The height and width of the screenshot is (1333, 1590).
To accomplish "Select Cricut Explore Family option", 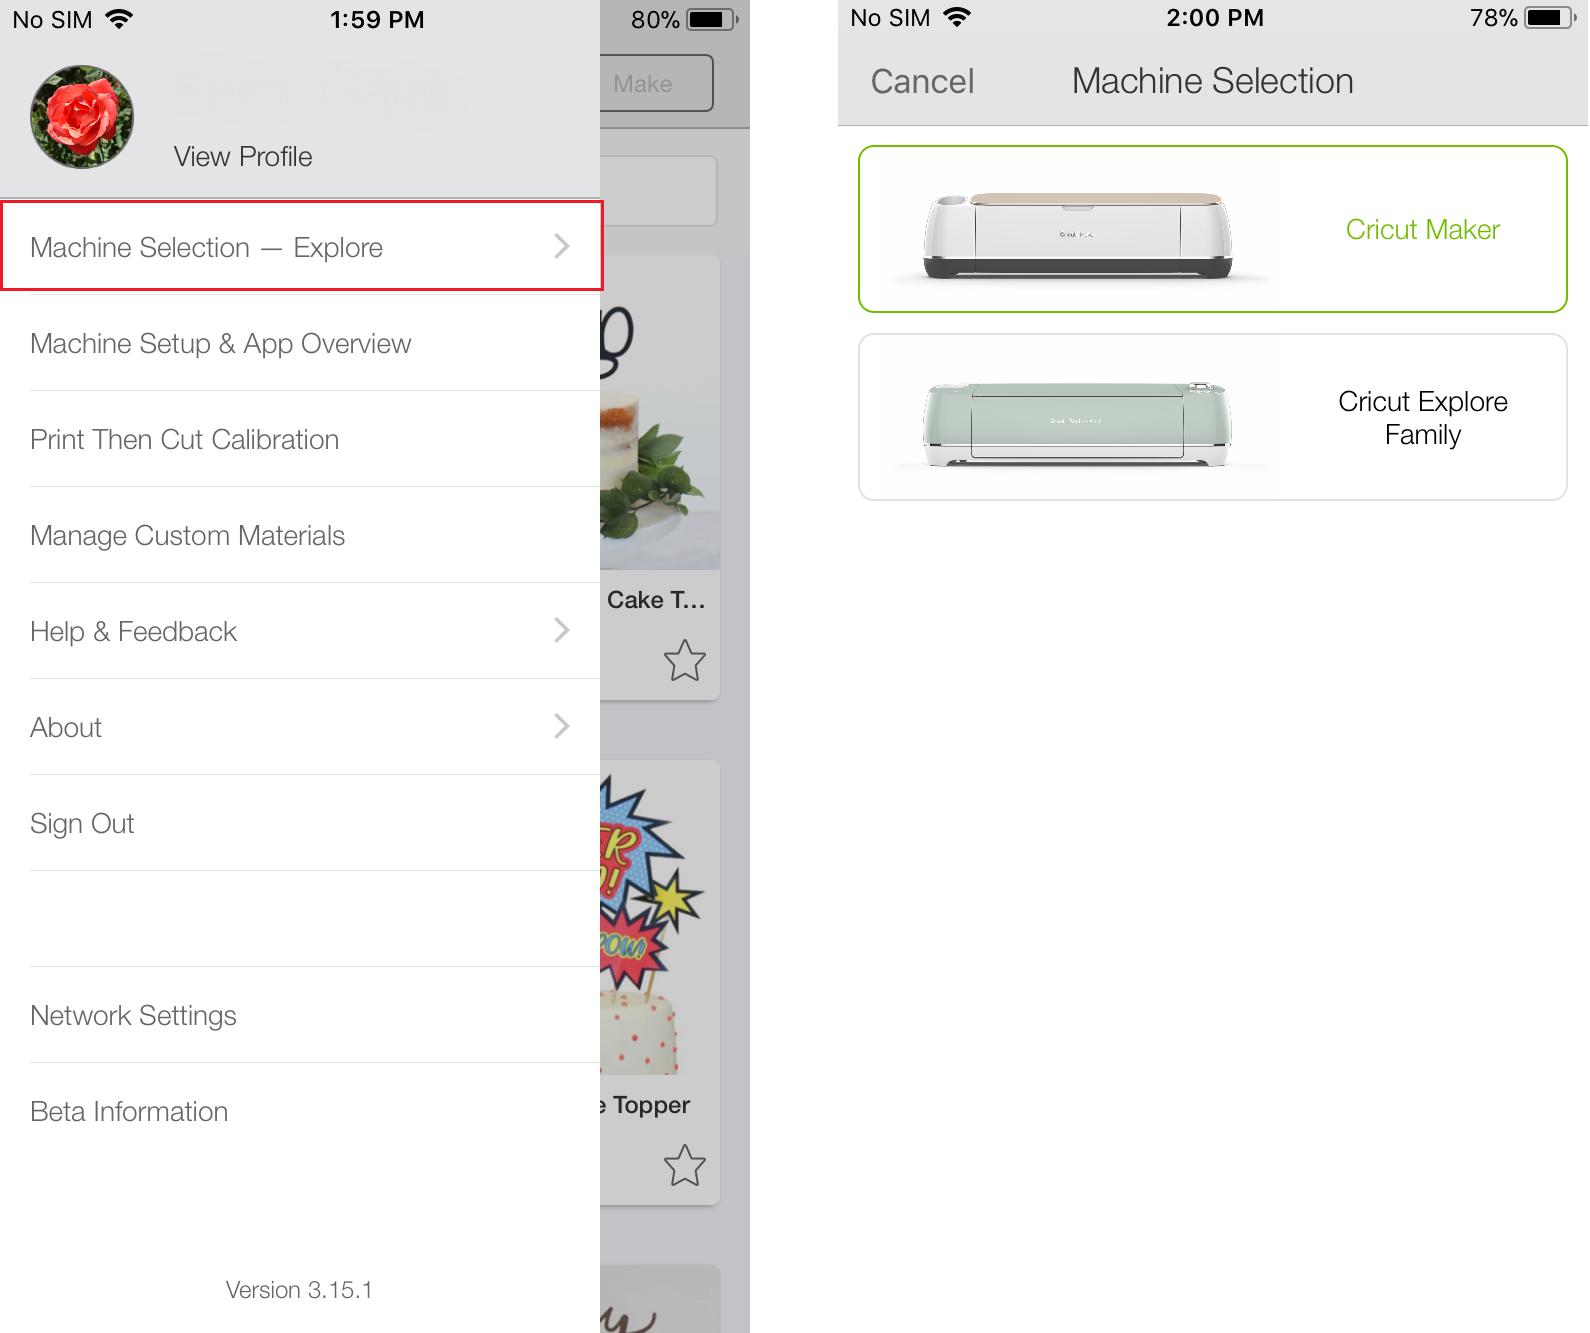I will 1213,417.
